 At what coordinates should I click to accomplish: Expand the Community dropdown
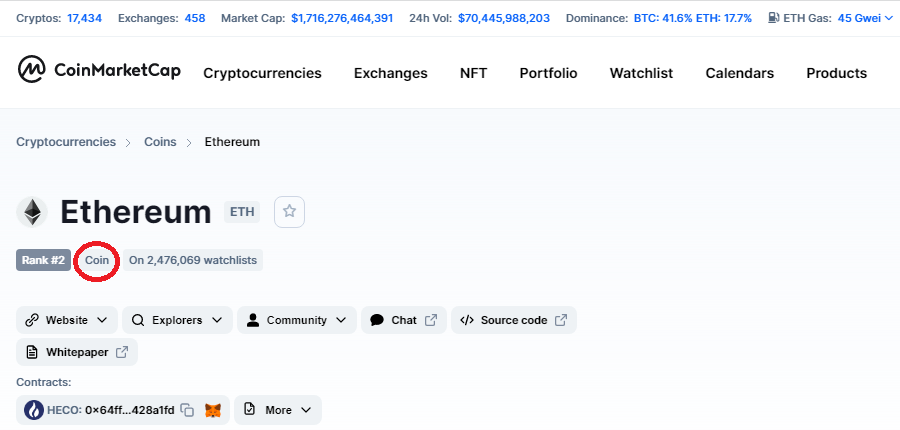pos(296,320)
